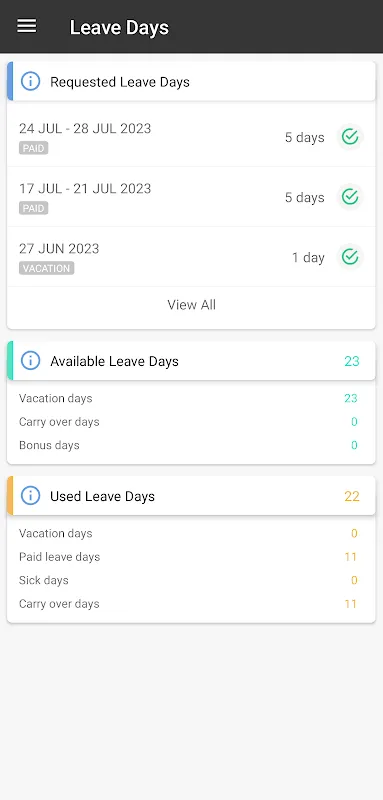Select the PAID tag under 24 JUL request
The image size is (383, 800).
tap(34, 148)
